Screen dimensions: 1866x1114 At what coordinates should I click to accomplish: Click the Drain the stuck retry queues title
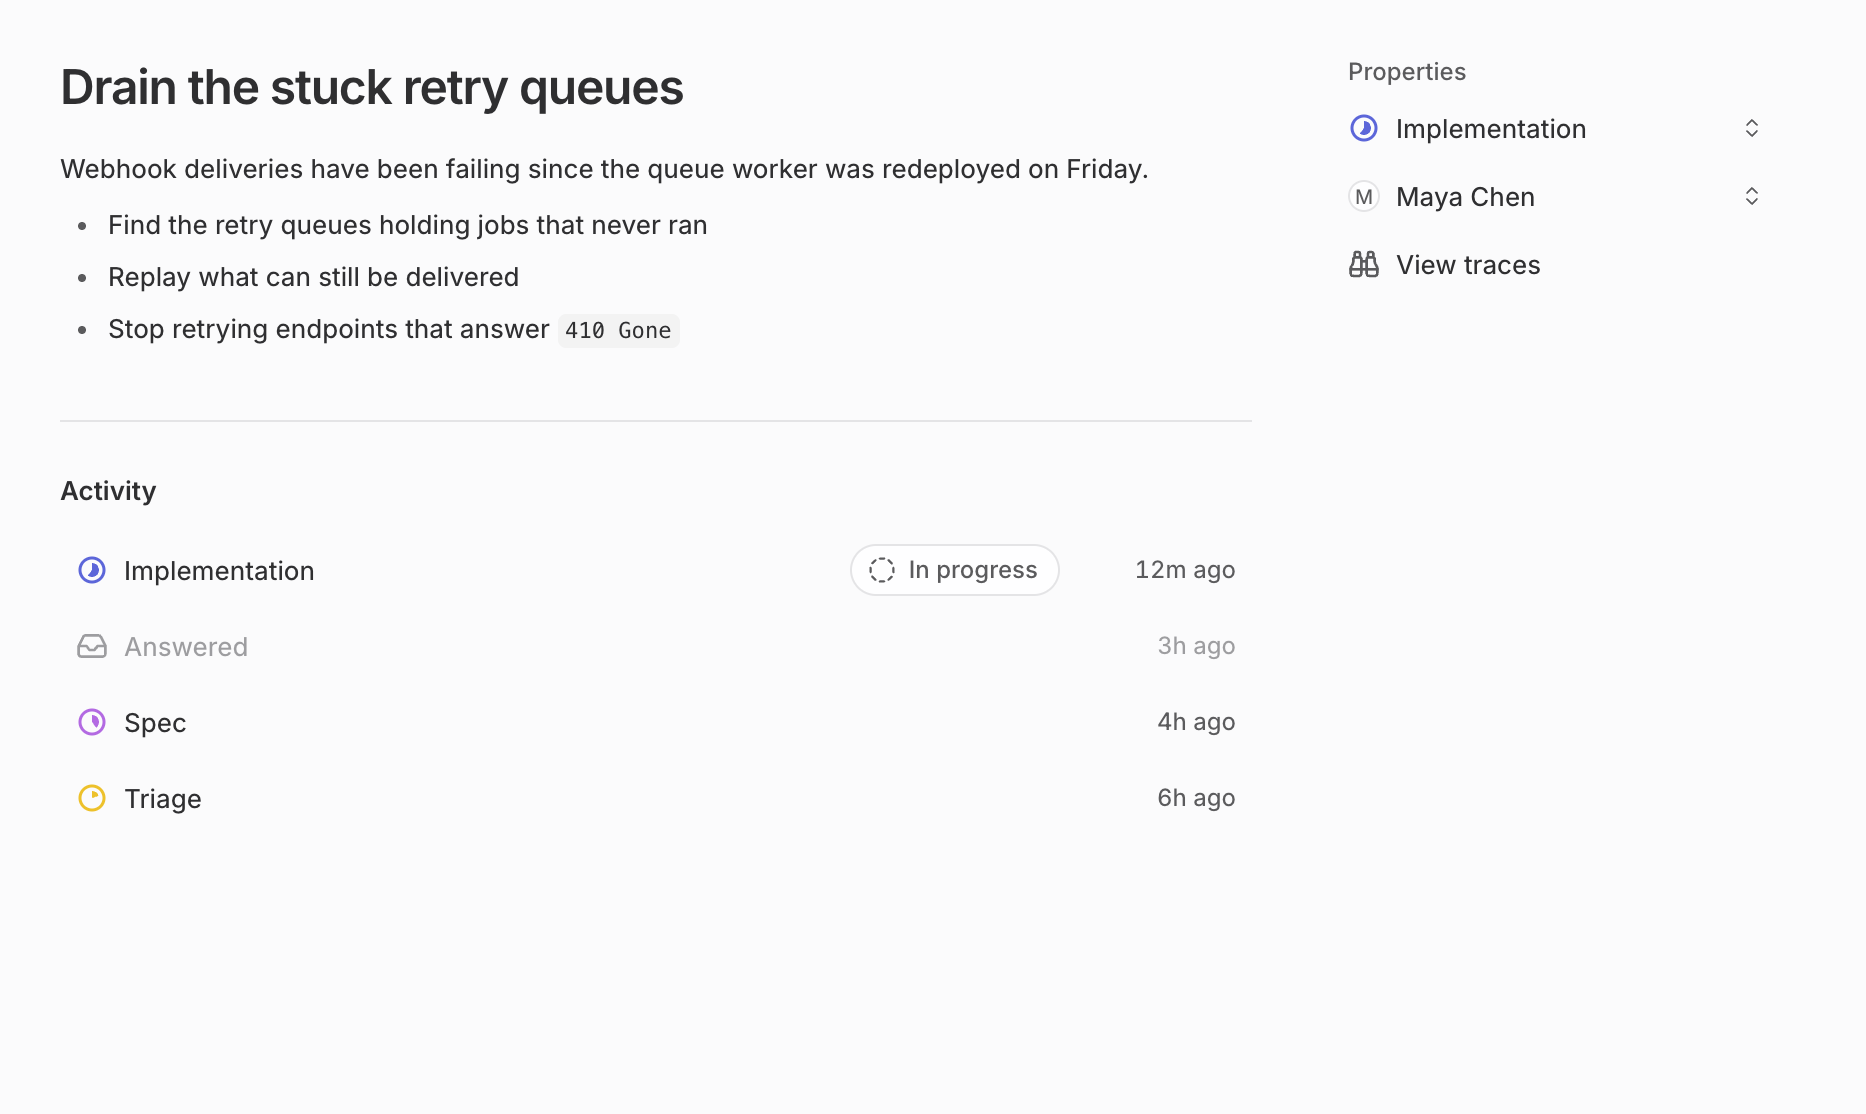(372, 87)
